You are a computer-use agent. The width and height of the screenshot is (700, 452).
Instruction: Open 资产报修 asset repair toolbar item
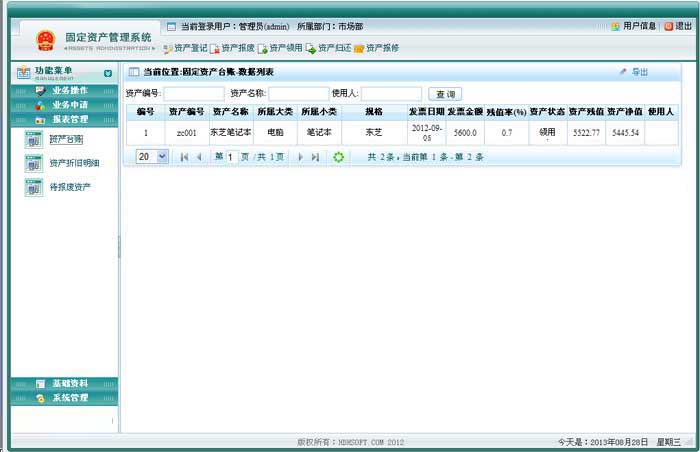pyautogui.click(x=376, y=47)
